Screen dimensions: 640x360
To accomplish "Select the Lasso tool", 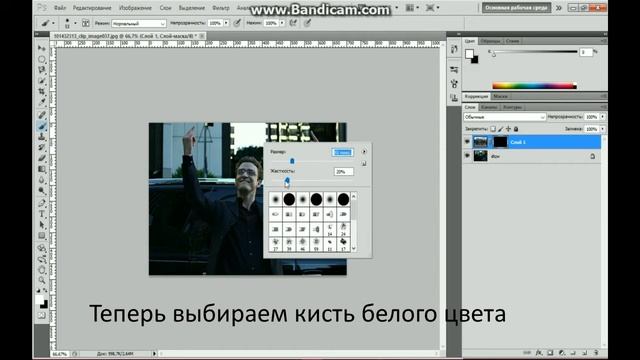I will [x=42, y=70].
